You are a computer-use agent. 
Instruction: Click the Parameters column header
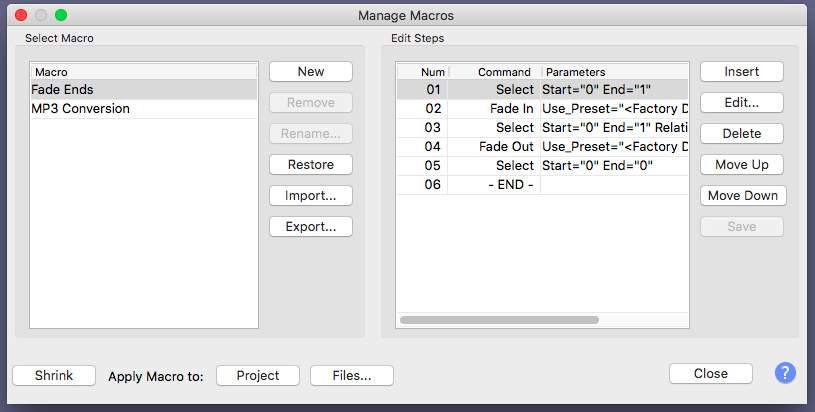tap(614, 72)
